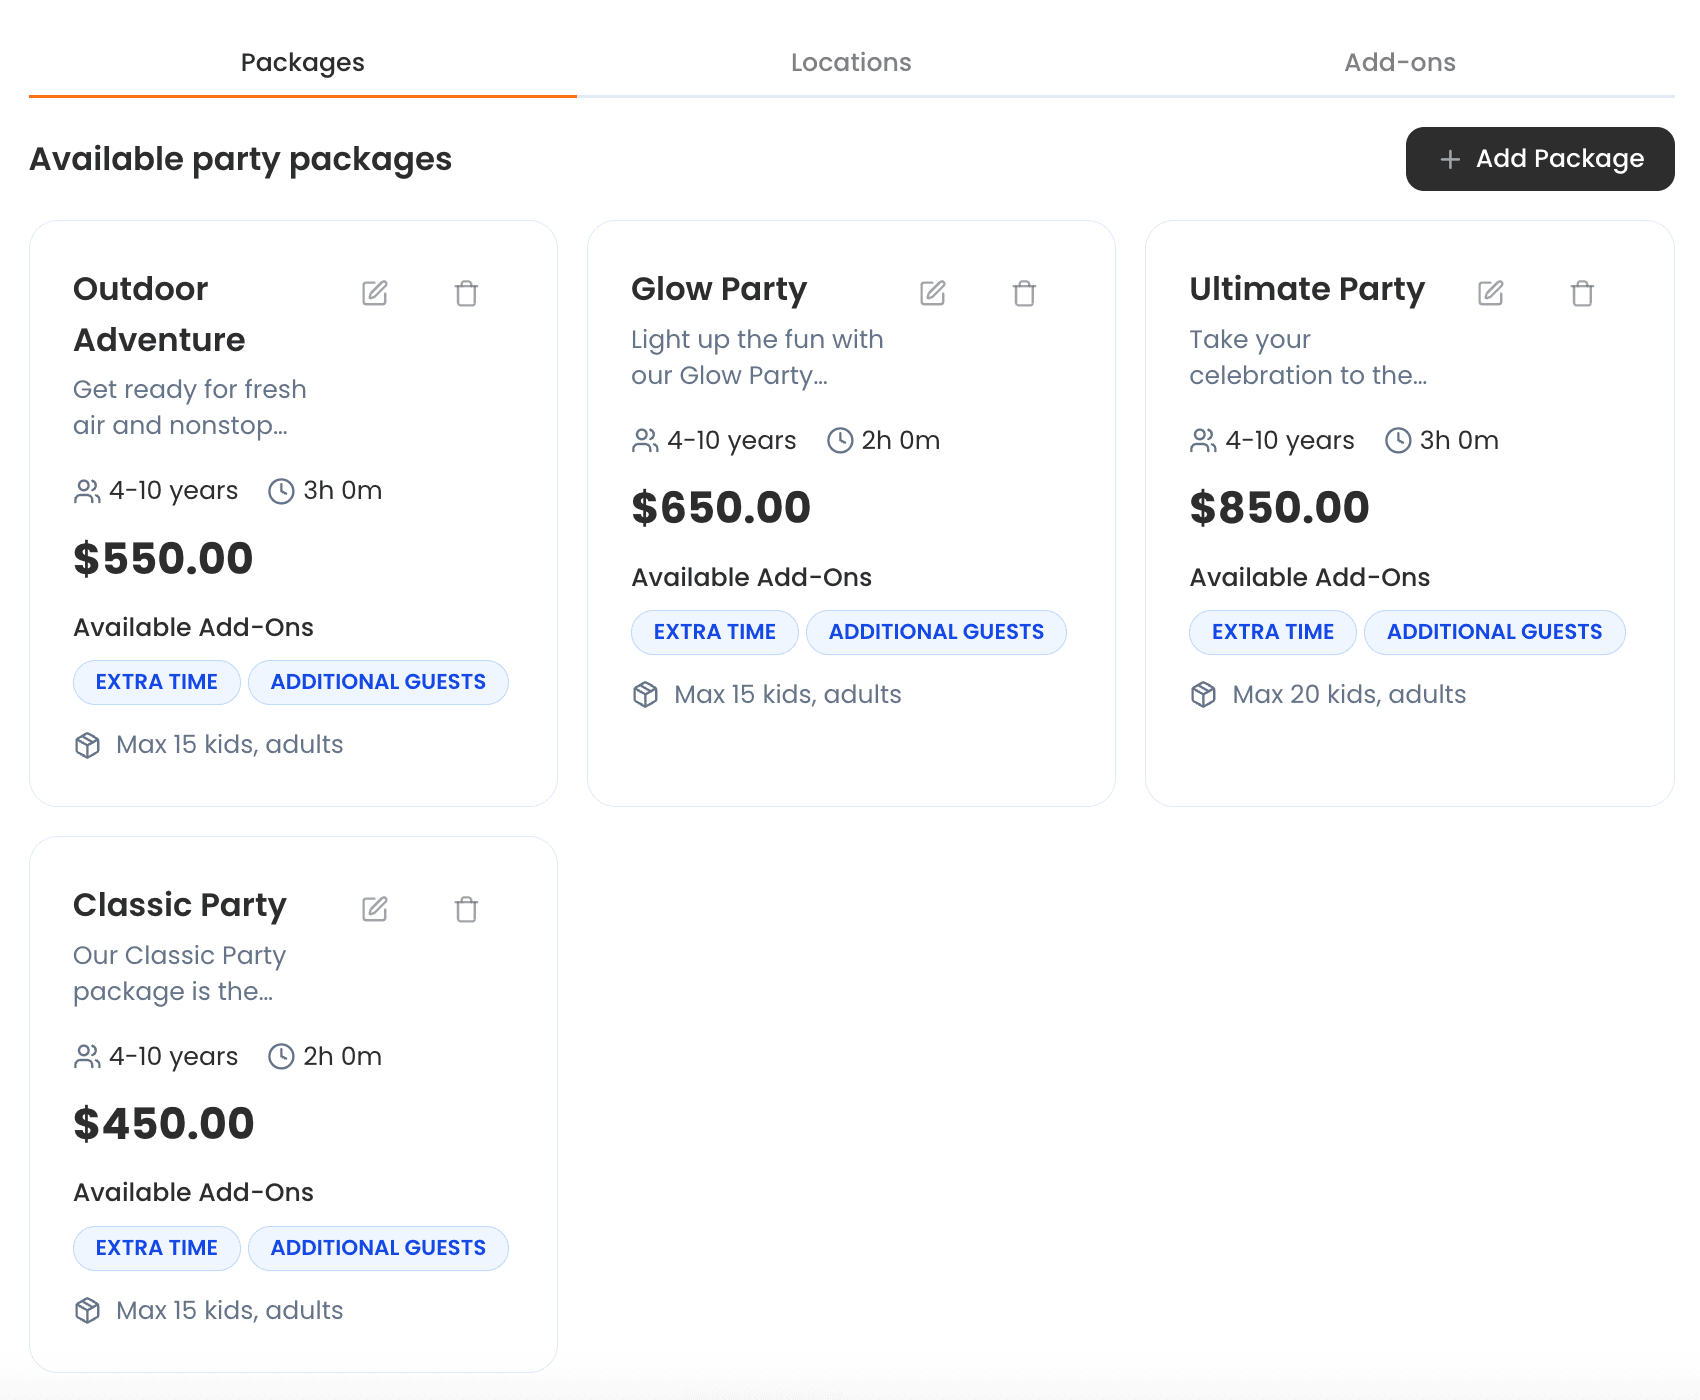Select ADDITIONAL GUESTS tag in Glow Party
1700x1400 pixels.
click(x=936, y=632)
